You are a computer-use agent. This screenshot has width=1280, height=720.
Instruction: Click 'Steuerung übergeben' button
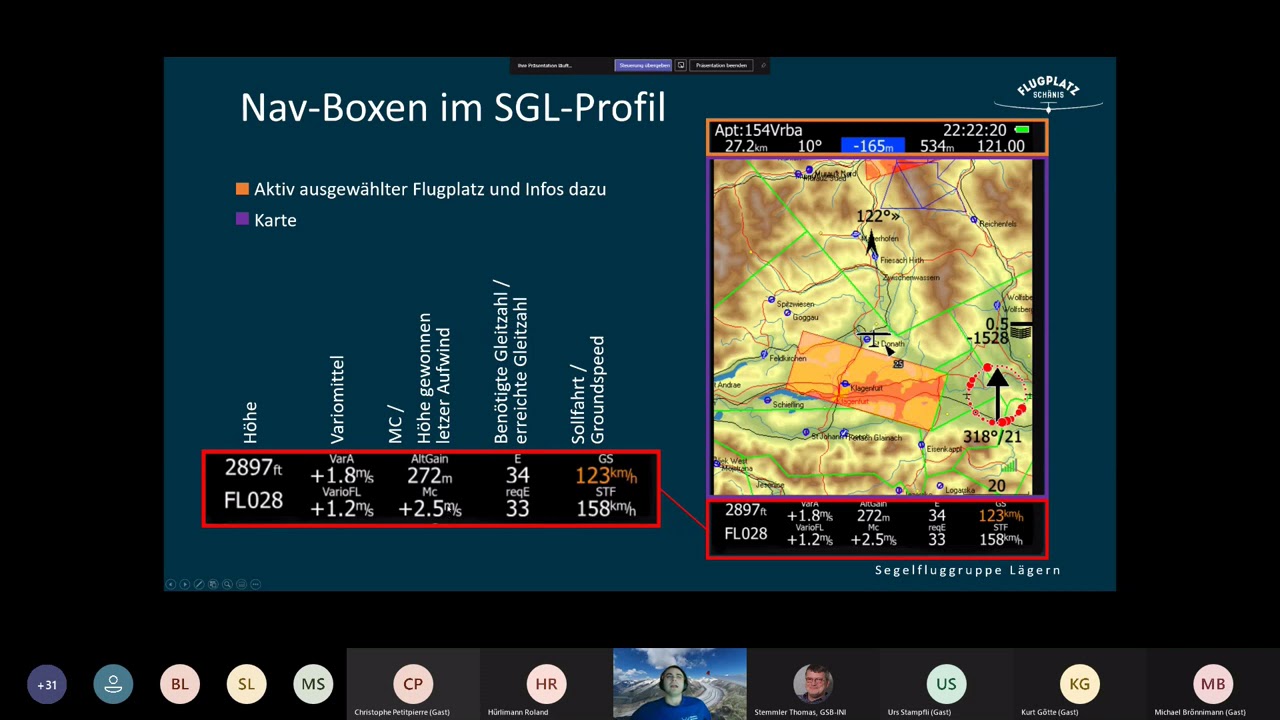(643, 65)
